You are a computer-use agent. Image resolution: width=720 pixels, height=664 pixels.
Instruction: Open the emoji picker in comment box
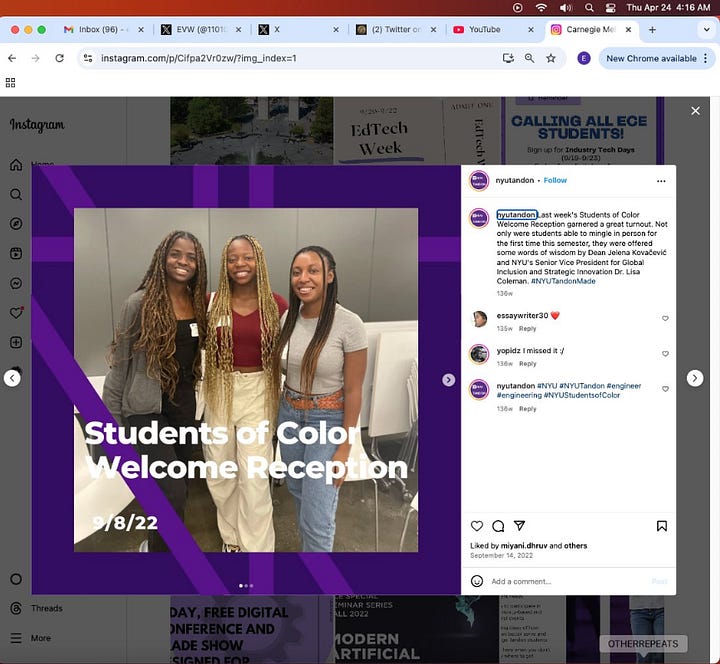[x=477, y=581]
